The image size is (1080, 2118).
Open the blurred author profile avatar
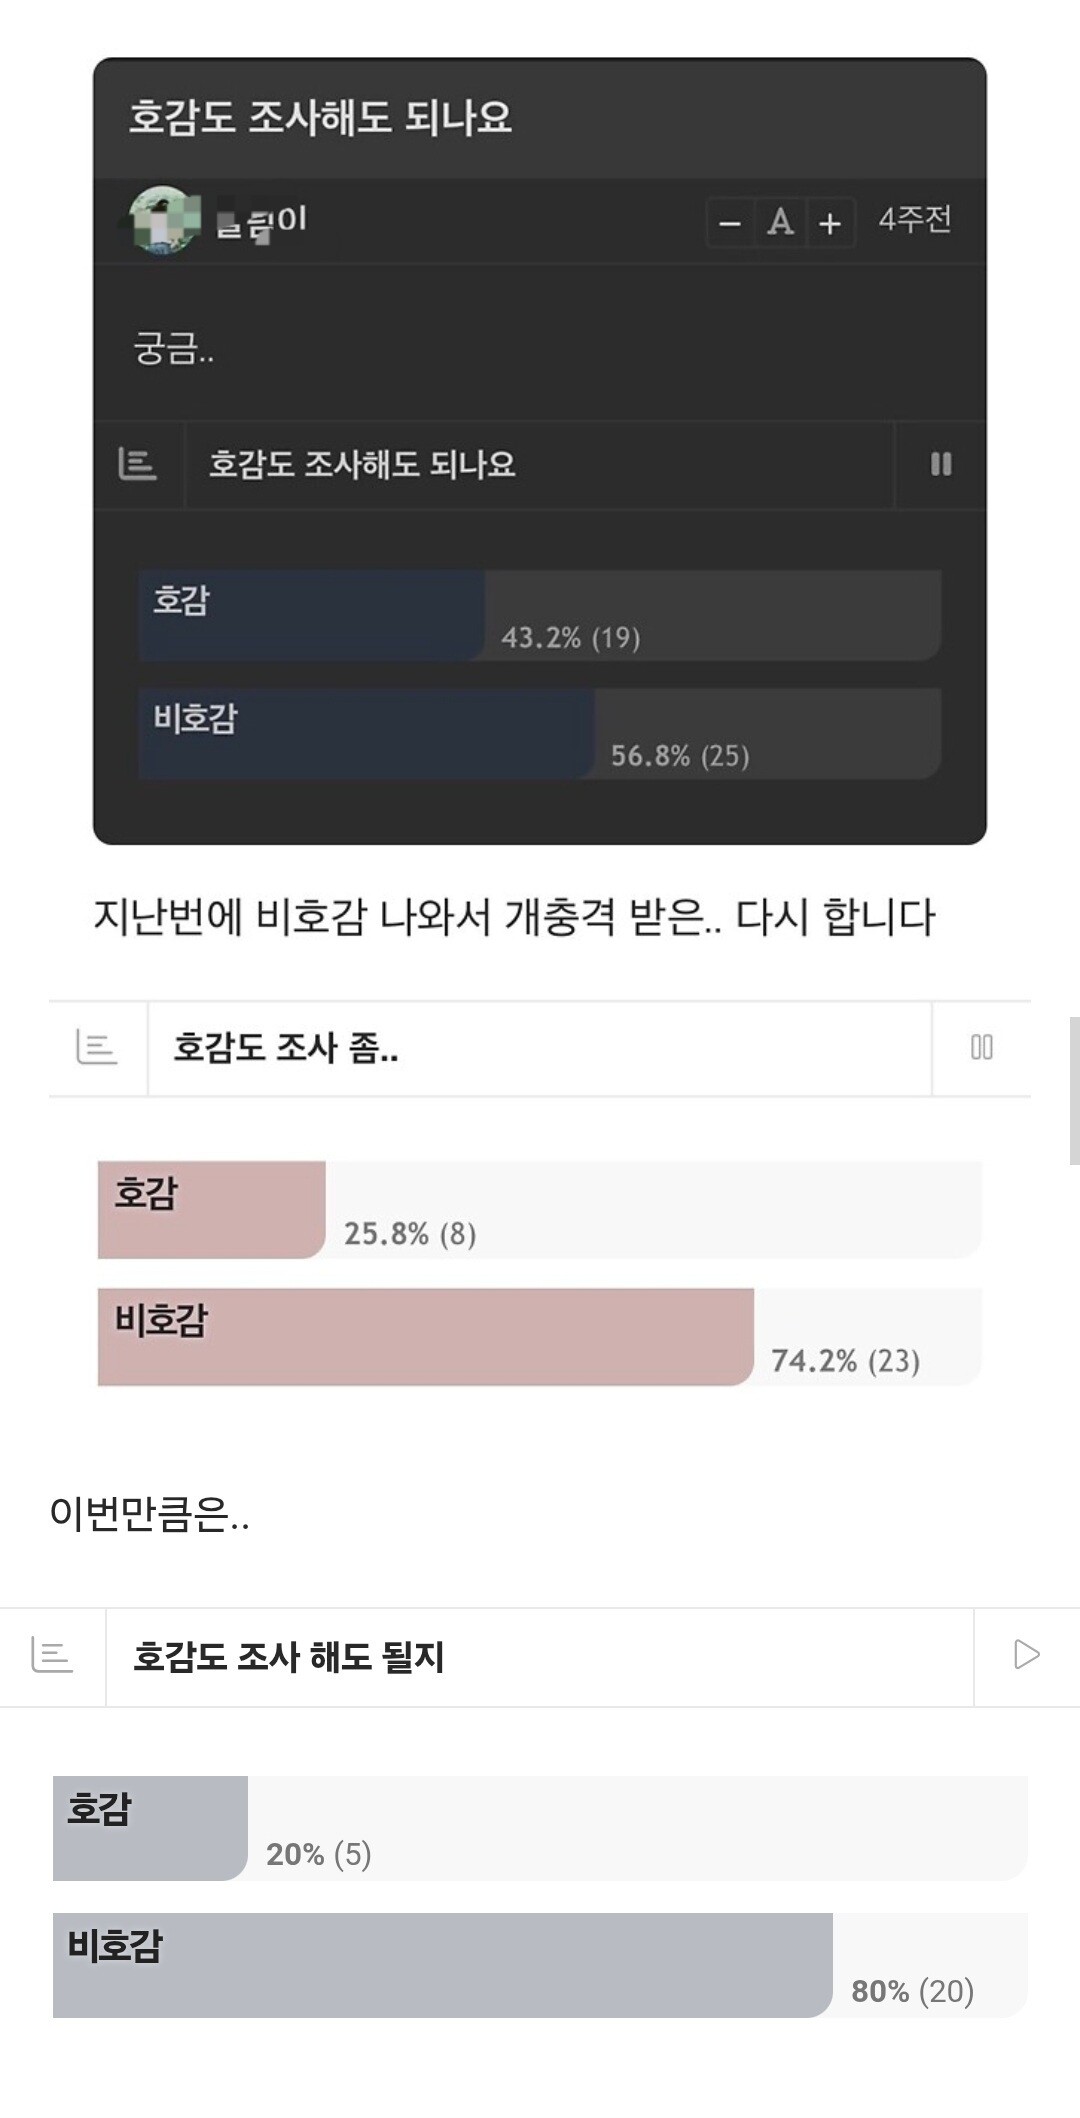(160, 220)
